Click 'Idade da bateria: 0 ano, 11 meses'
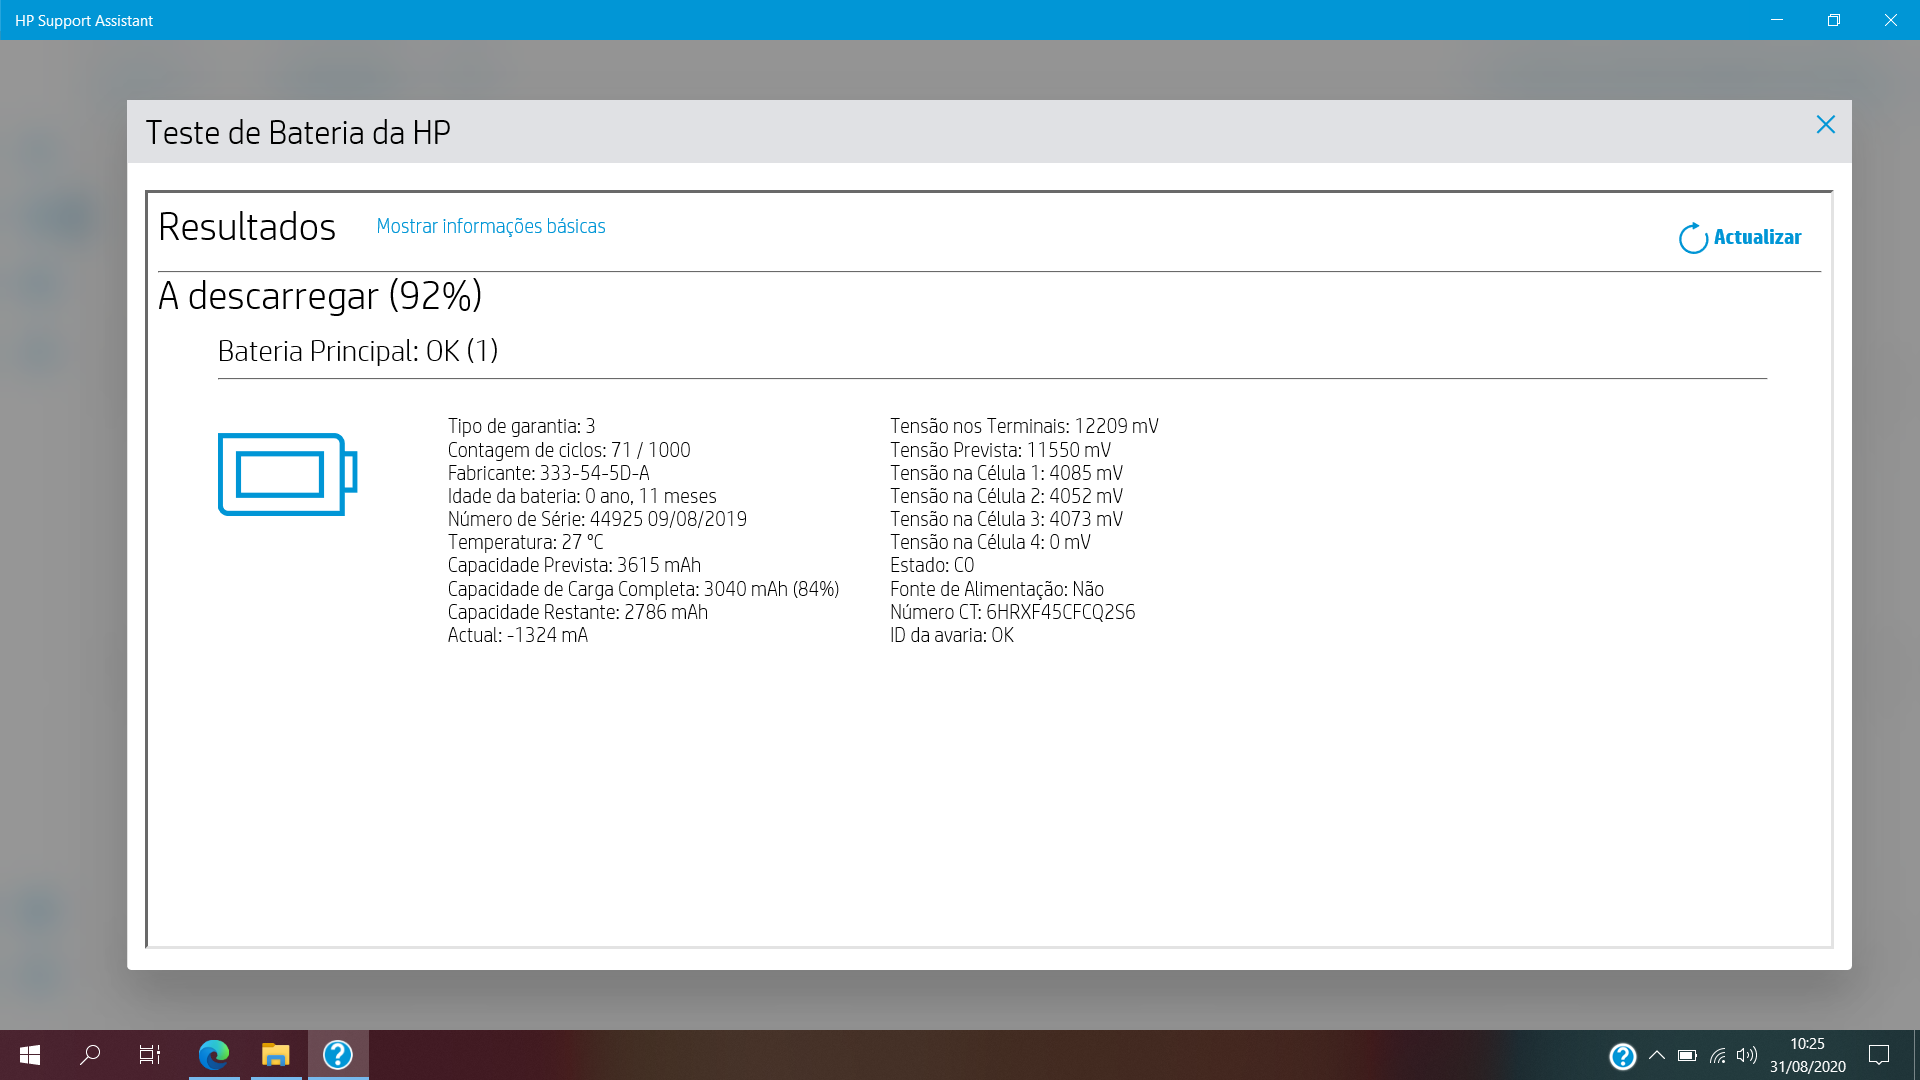The height and width of the screenshot is (1080, 1920). pos(582,496)
